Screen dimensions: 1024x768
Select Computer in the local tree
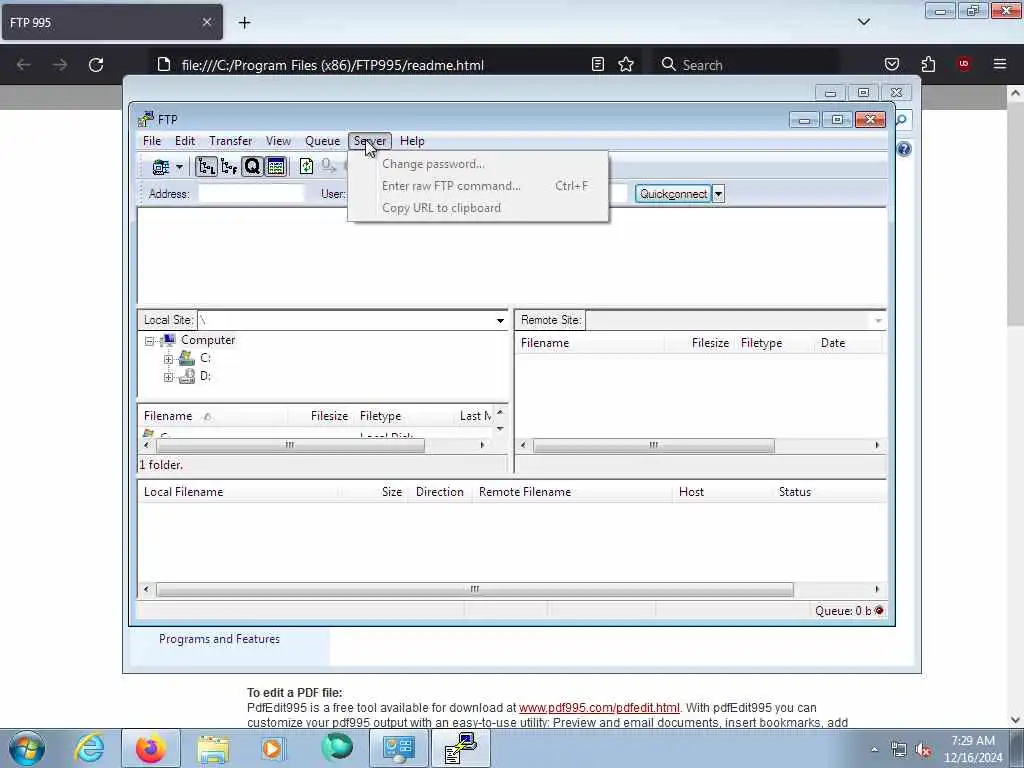click(208, 340)
